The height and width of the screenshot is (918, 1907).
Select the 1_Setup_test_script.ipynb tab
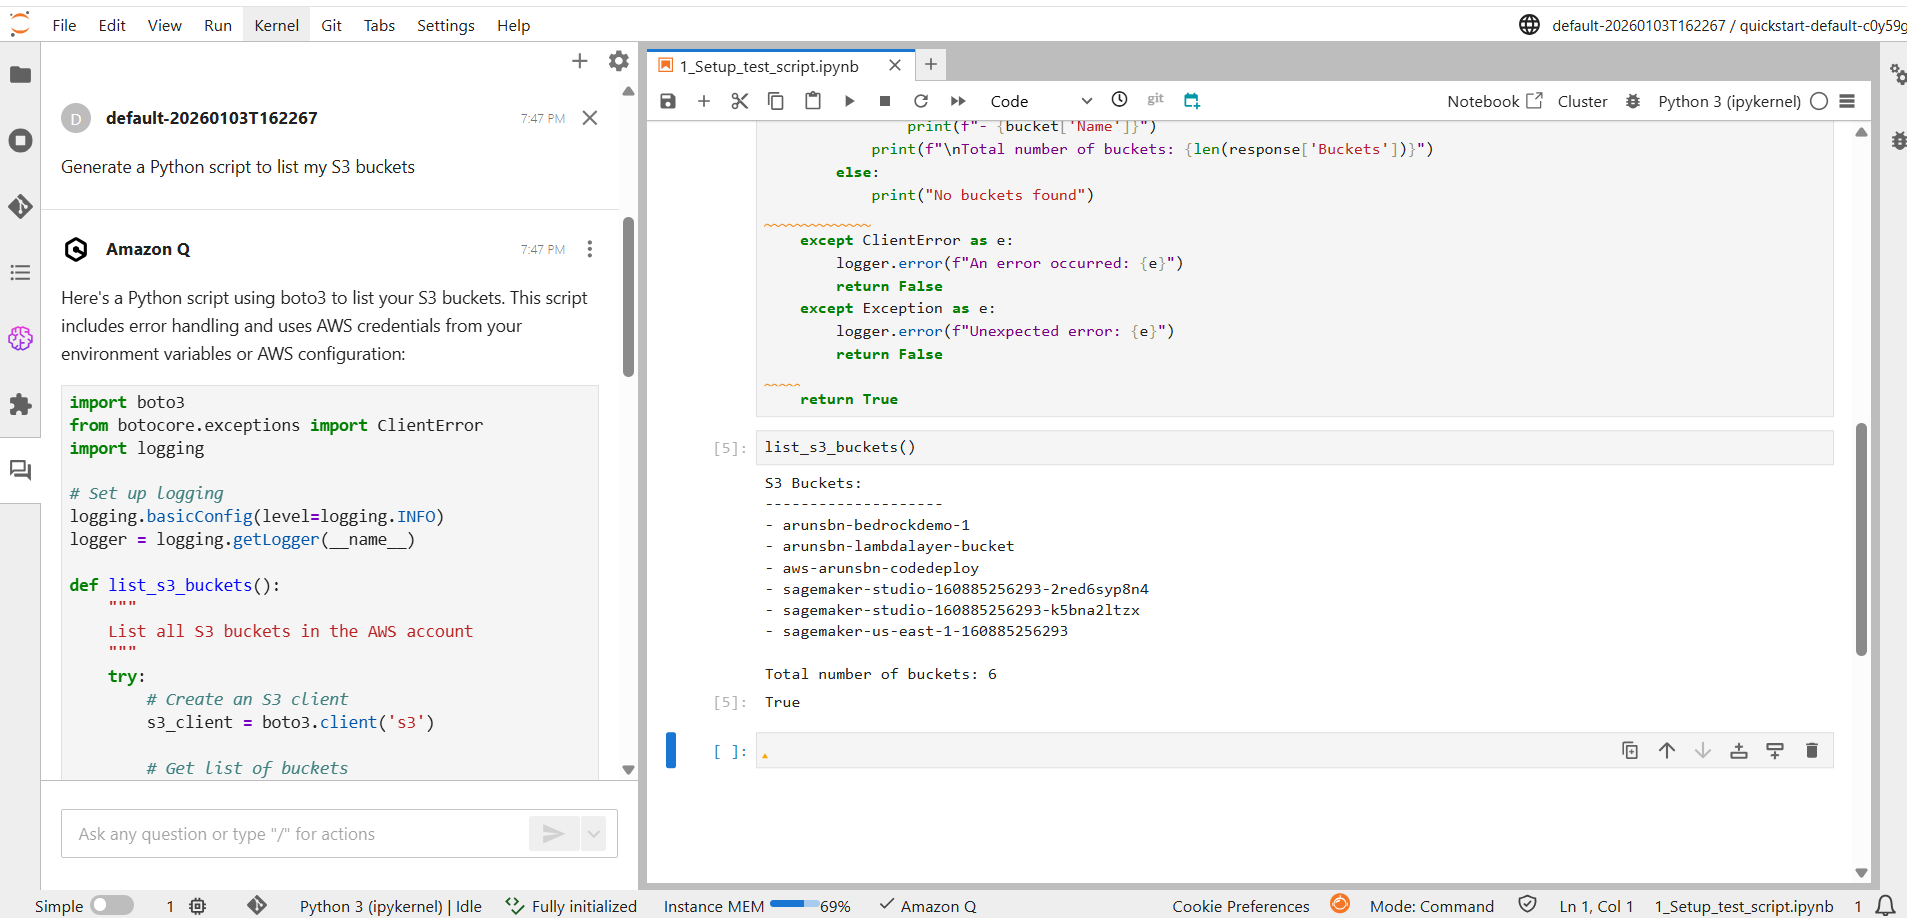coord(770,65)
